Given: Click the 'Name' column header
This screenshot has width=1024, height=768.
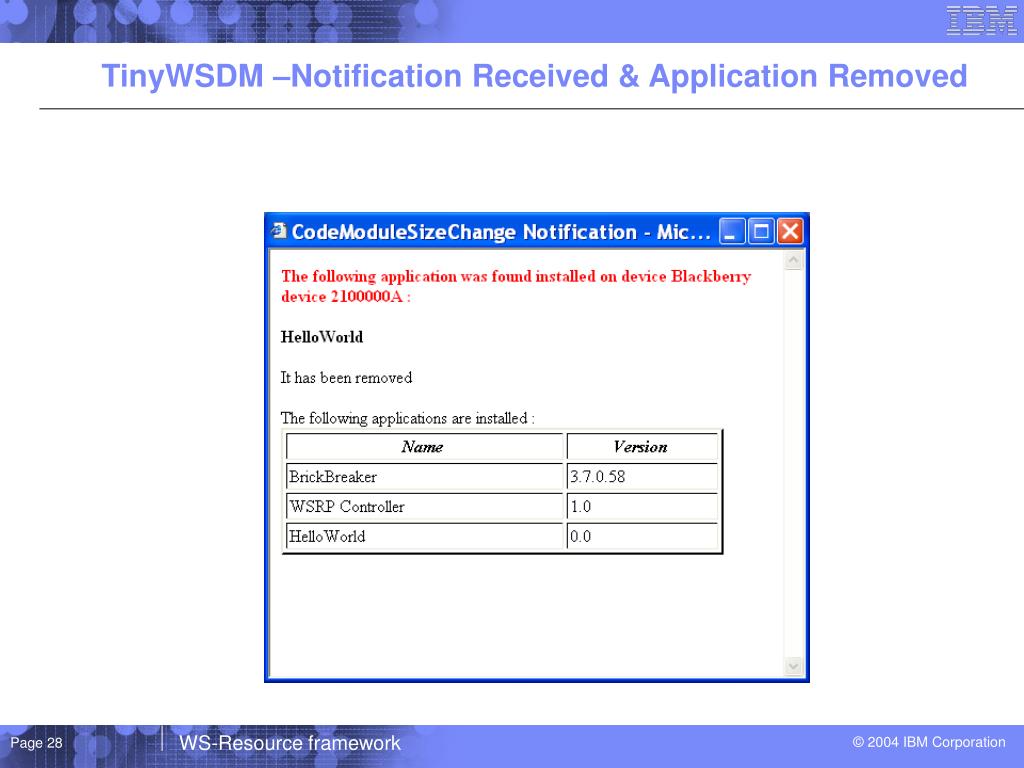Looking at the screenshot, I should [424, 447].
